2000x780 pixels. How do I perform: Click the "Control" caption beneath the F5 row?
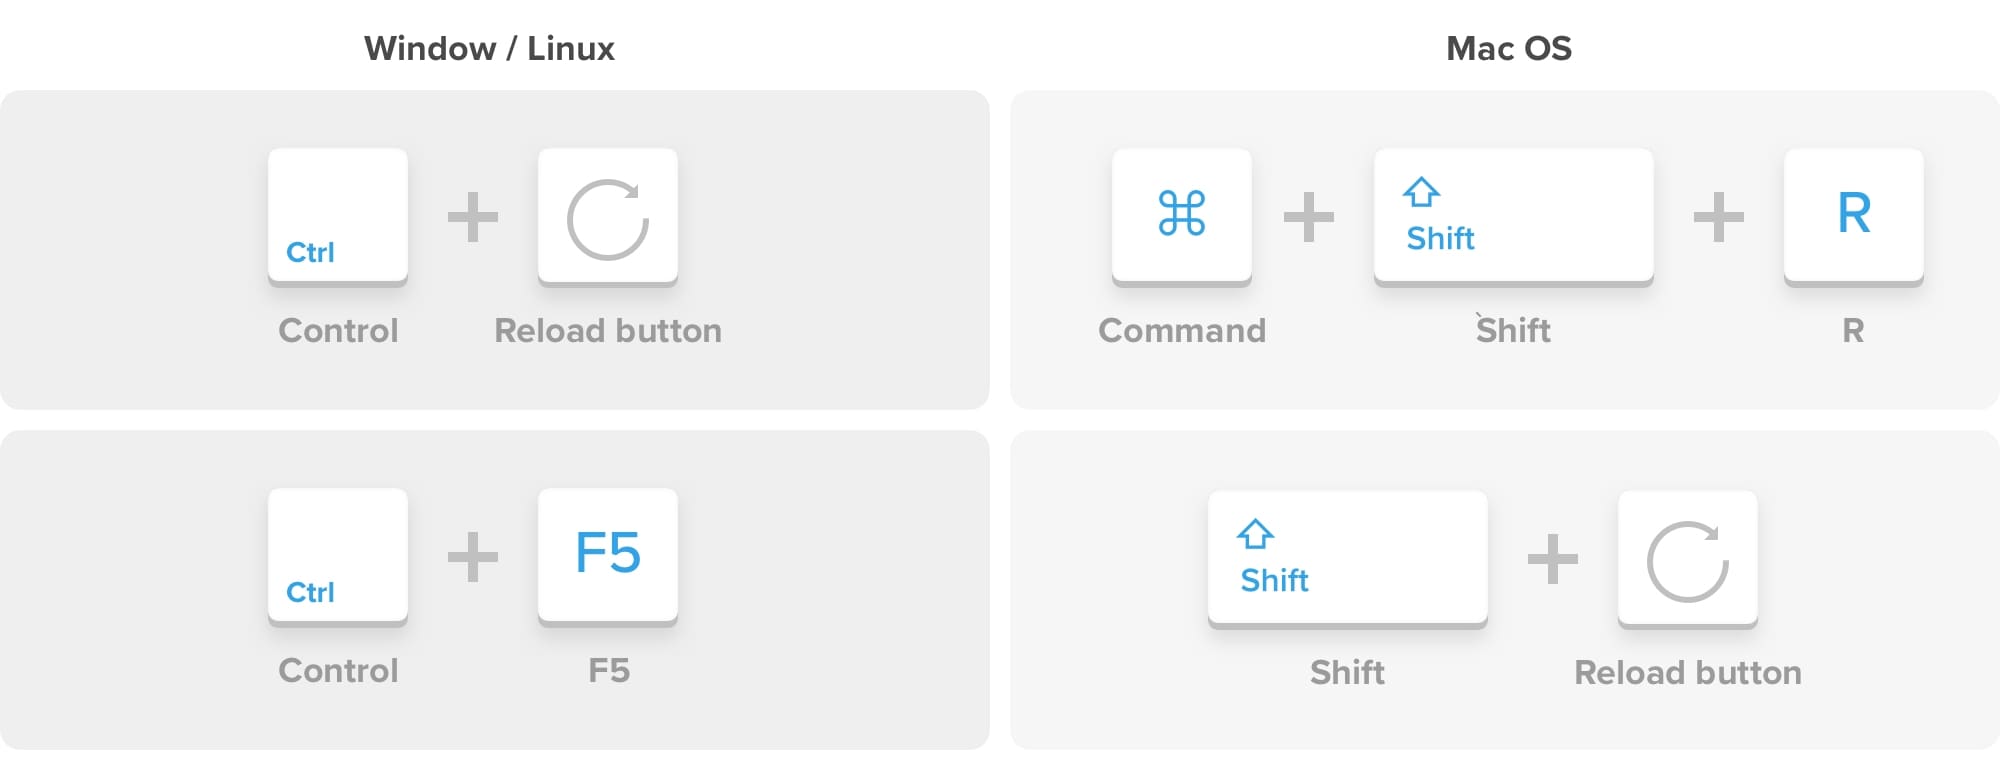[338, 671]
